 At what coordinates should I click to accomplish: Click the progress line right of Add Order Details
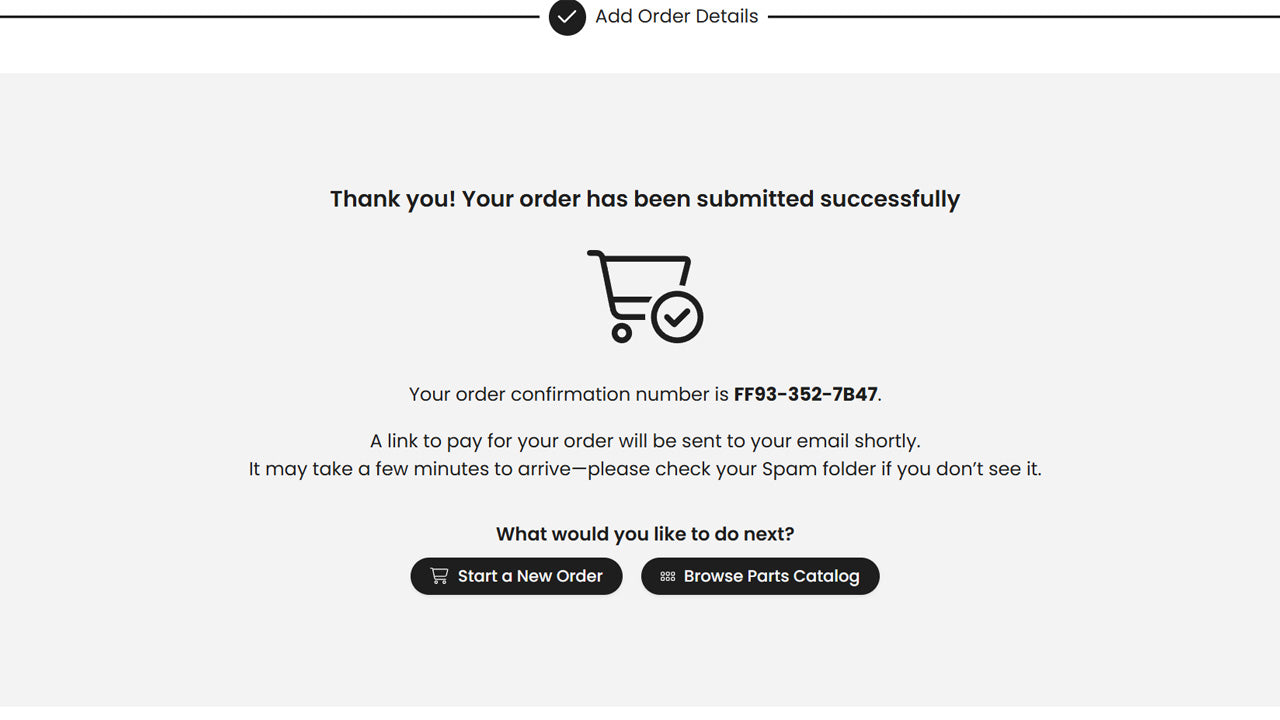(x=1020, y=17)
